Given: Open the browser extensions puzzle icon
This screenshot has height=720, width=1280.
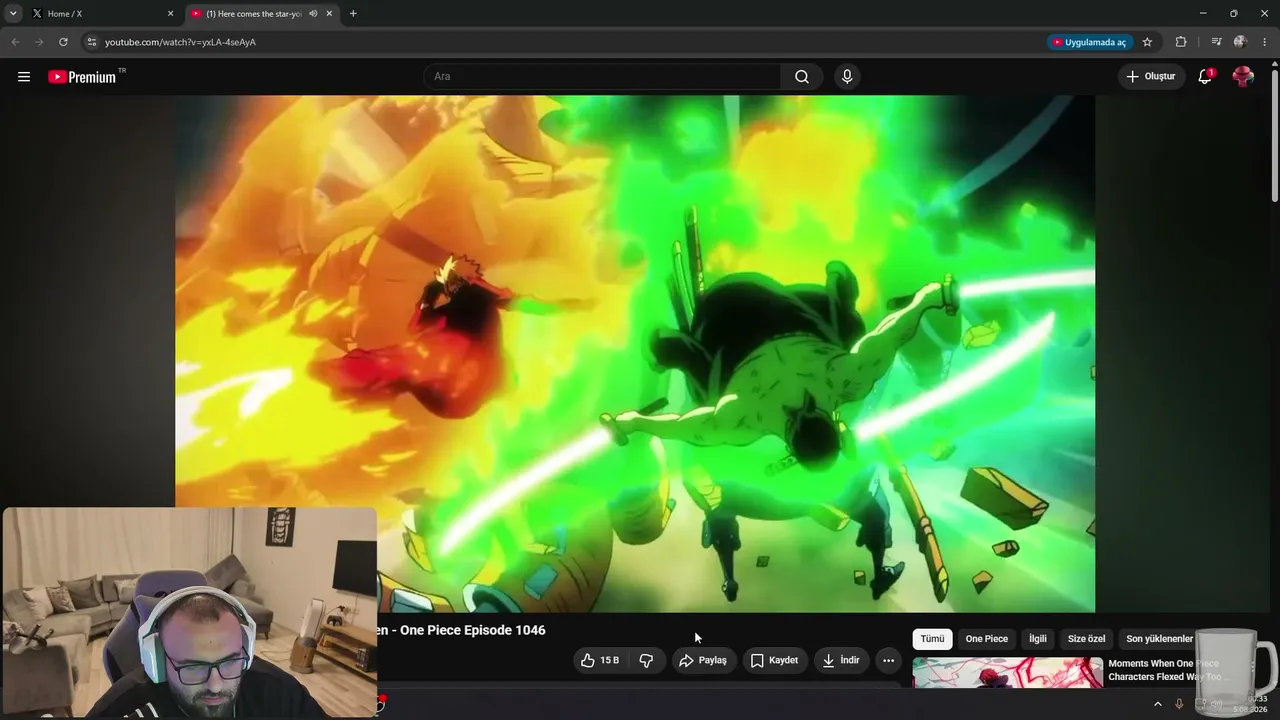Looking at the screenshot, I should coord(1181,42).
